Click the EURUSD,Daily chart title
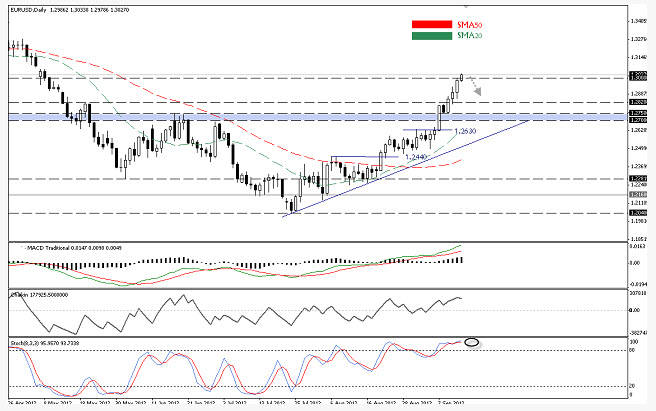Screen dimensions: 656x411 [x=28, y=10]
